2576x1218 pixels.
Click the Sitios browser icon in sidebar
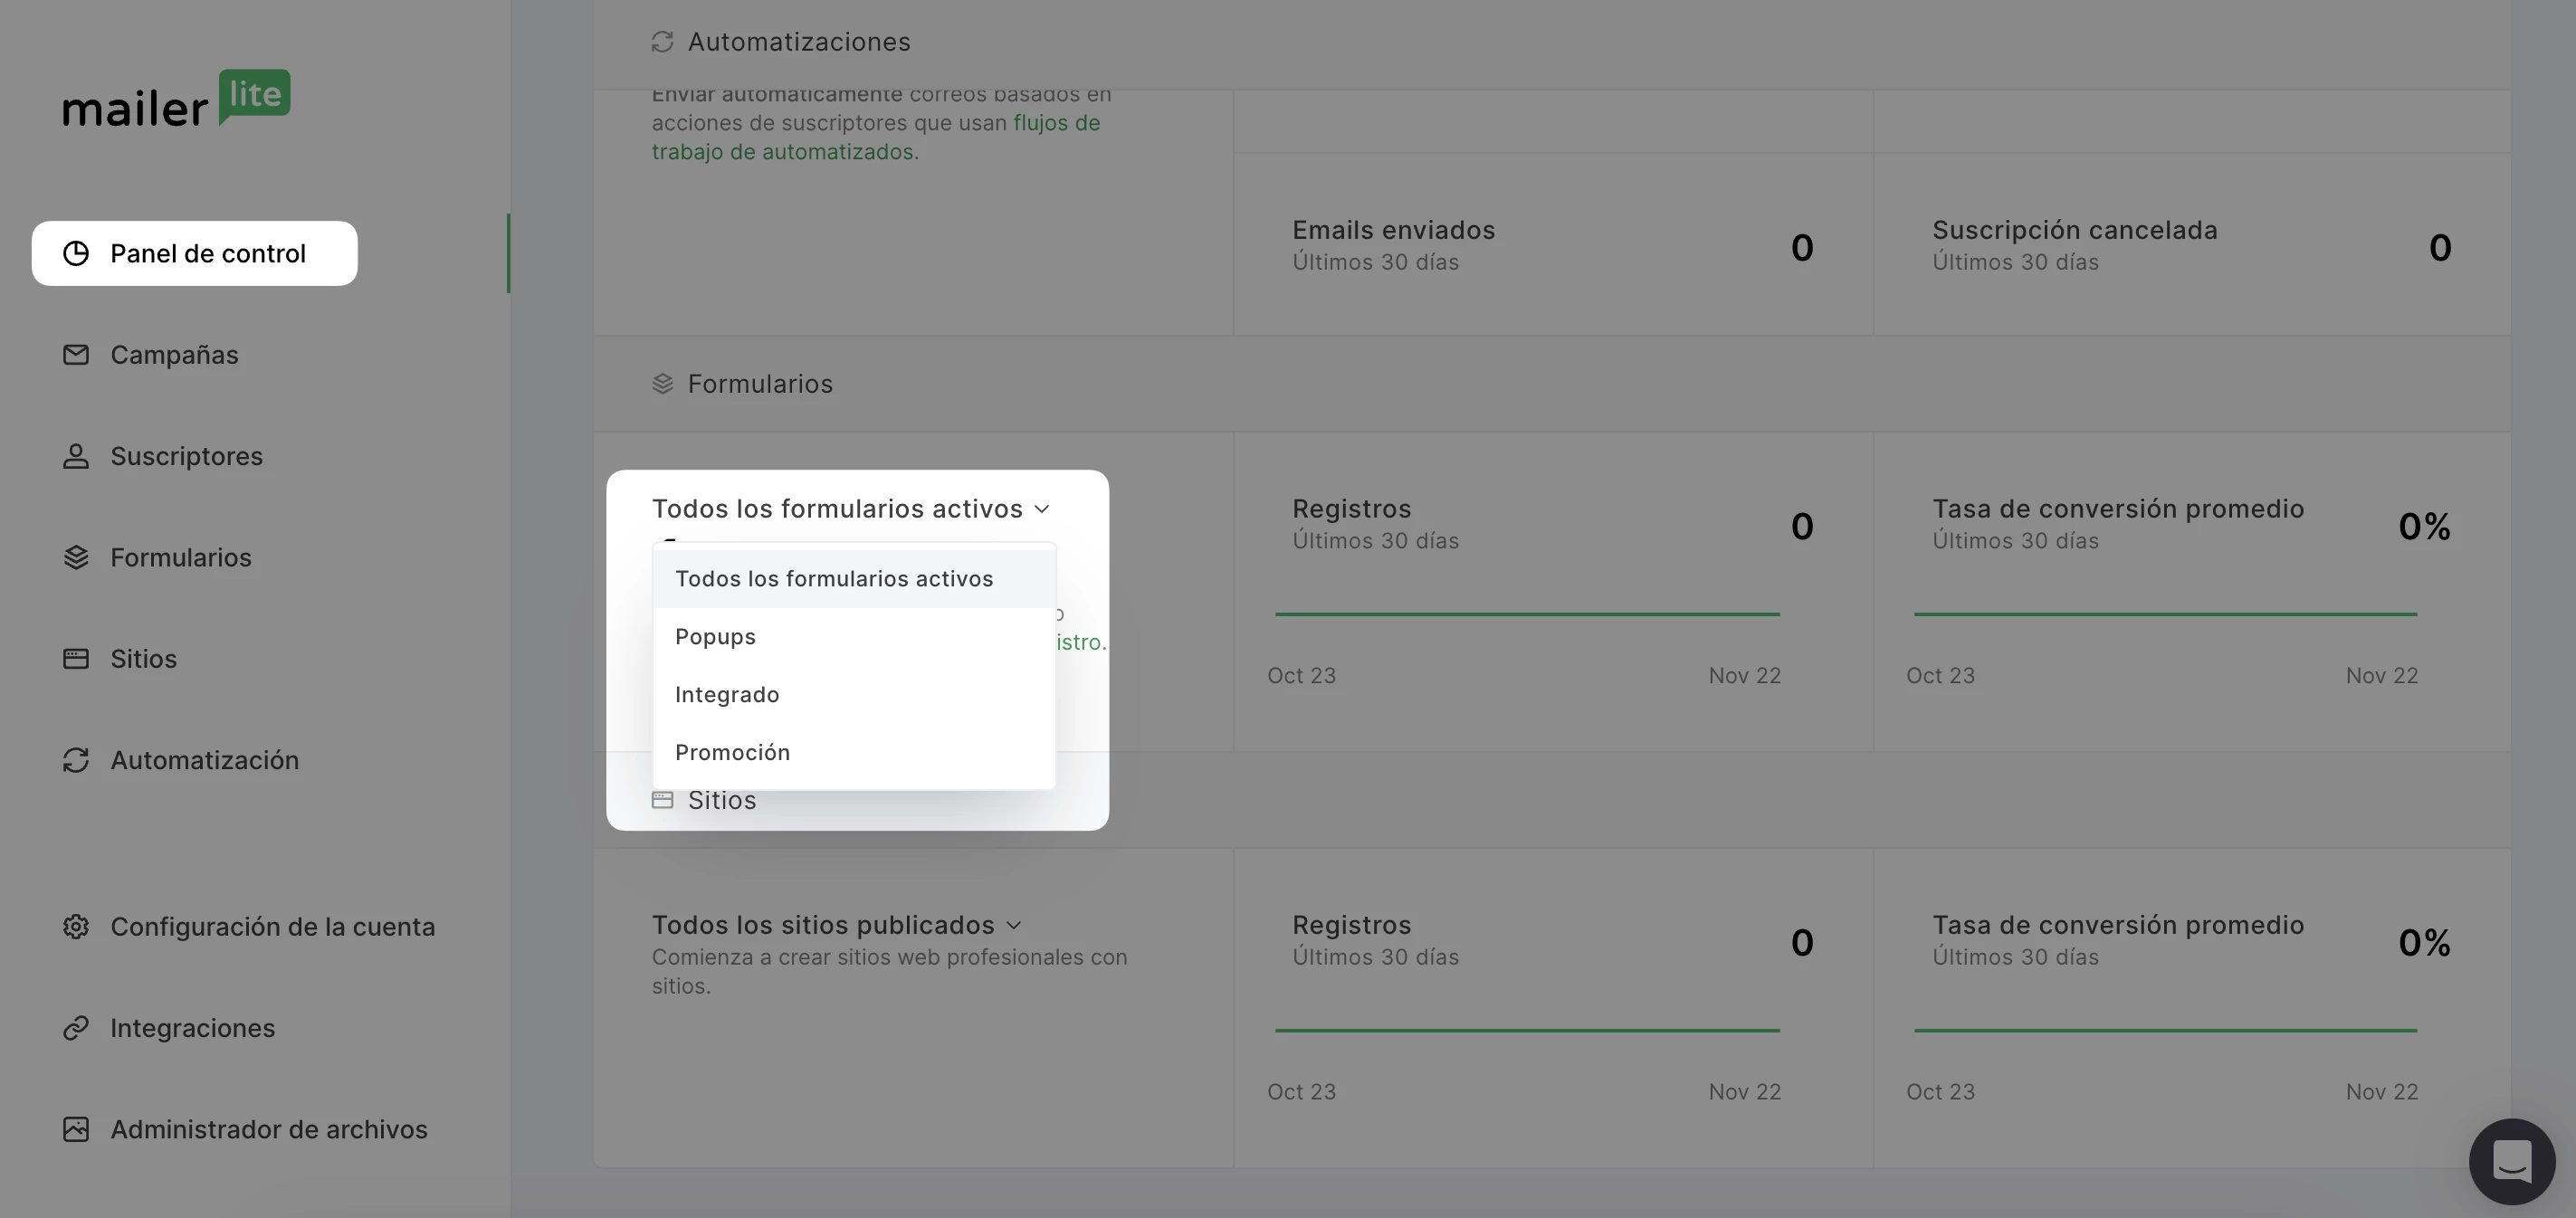coord(76,658)
